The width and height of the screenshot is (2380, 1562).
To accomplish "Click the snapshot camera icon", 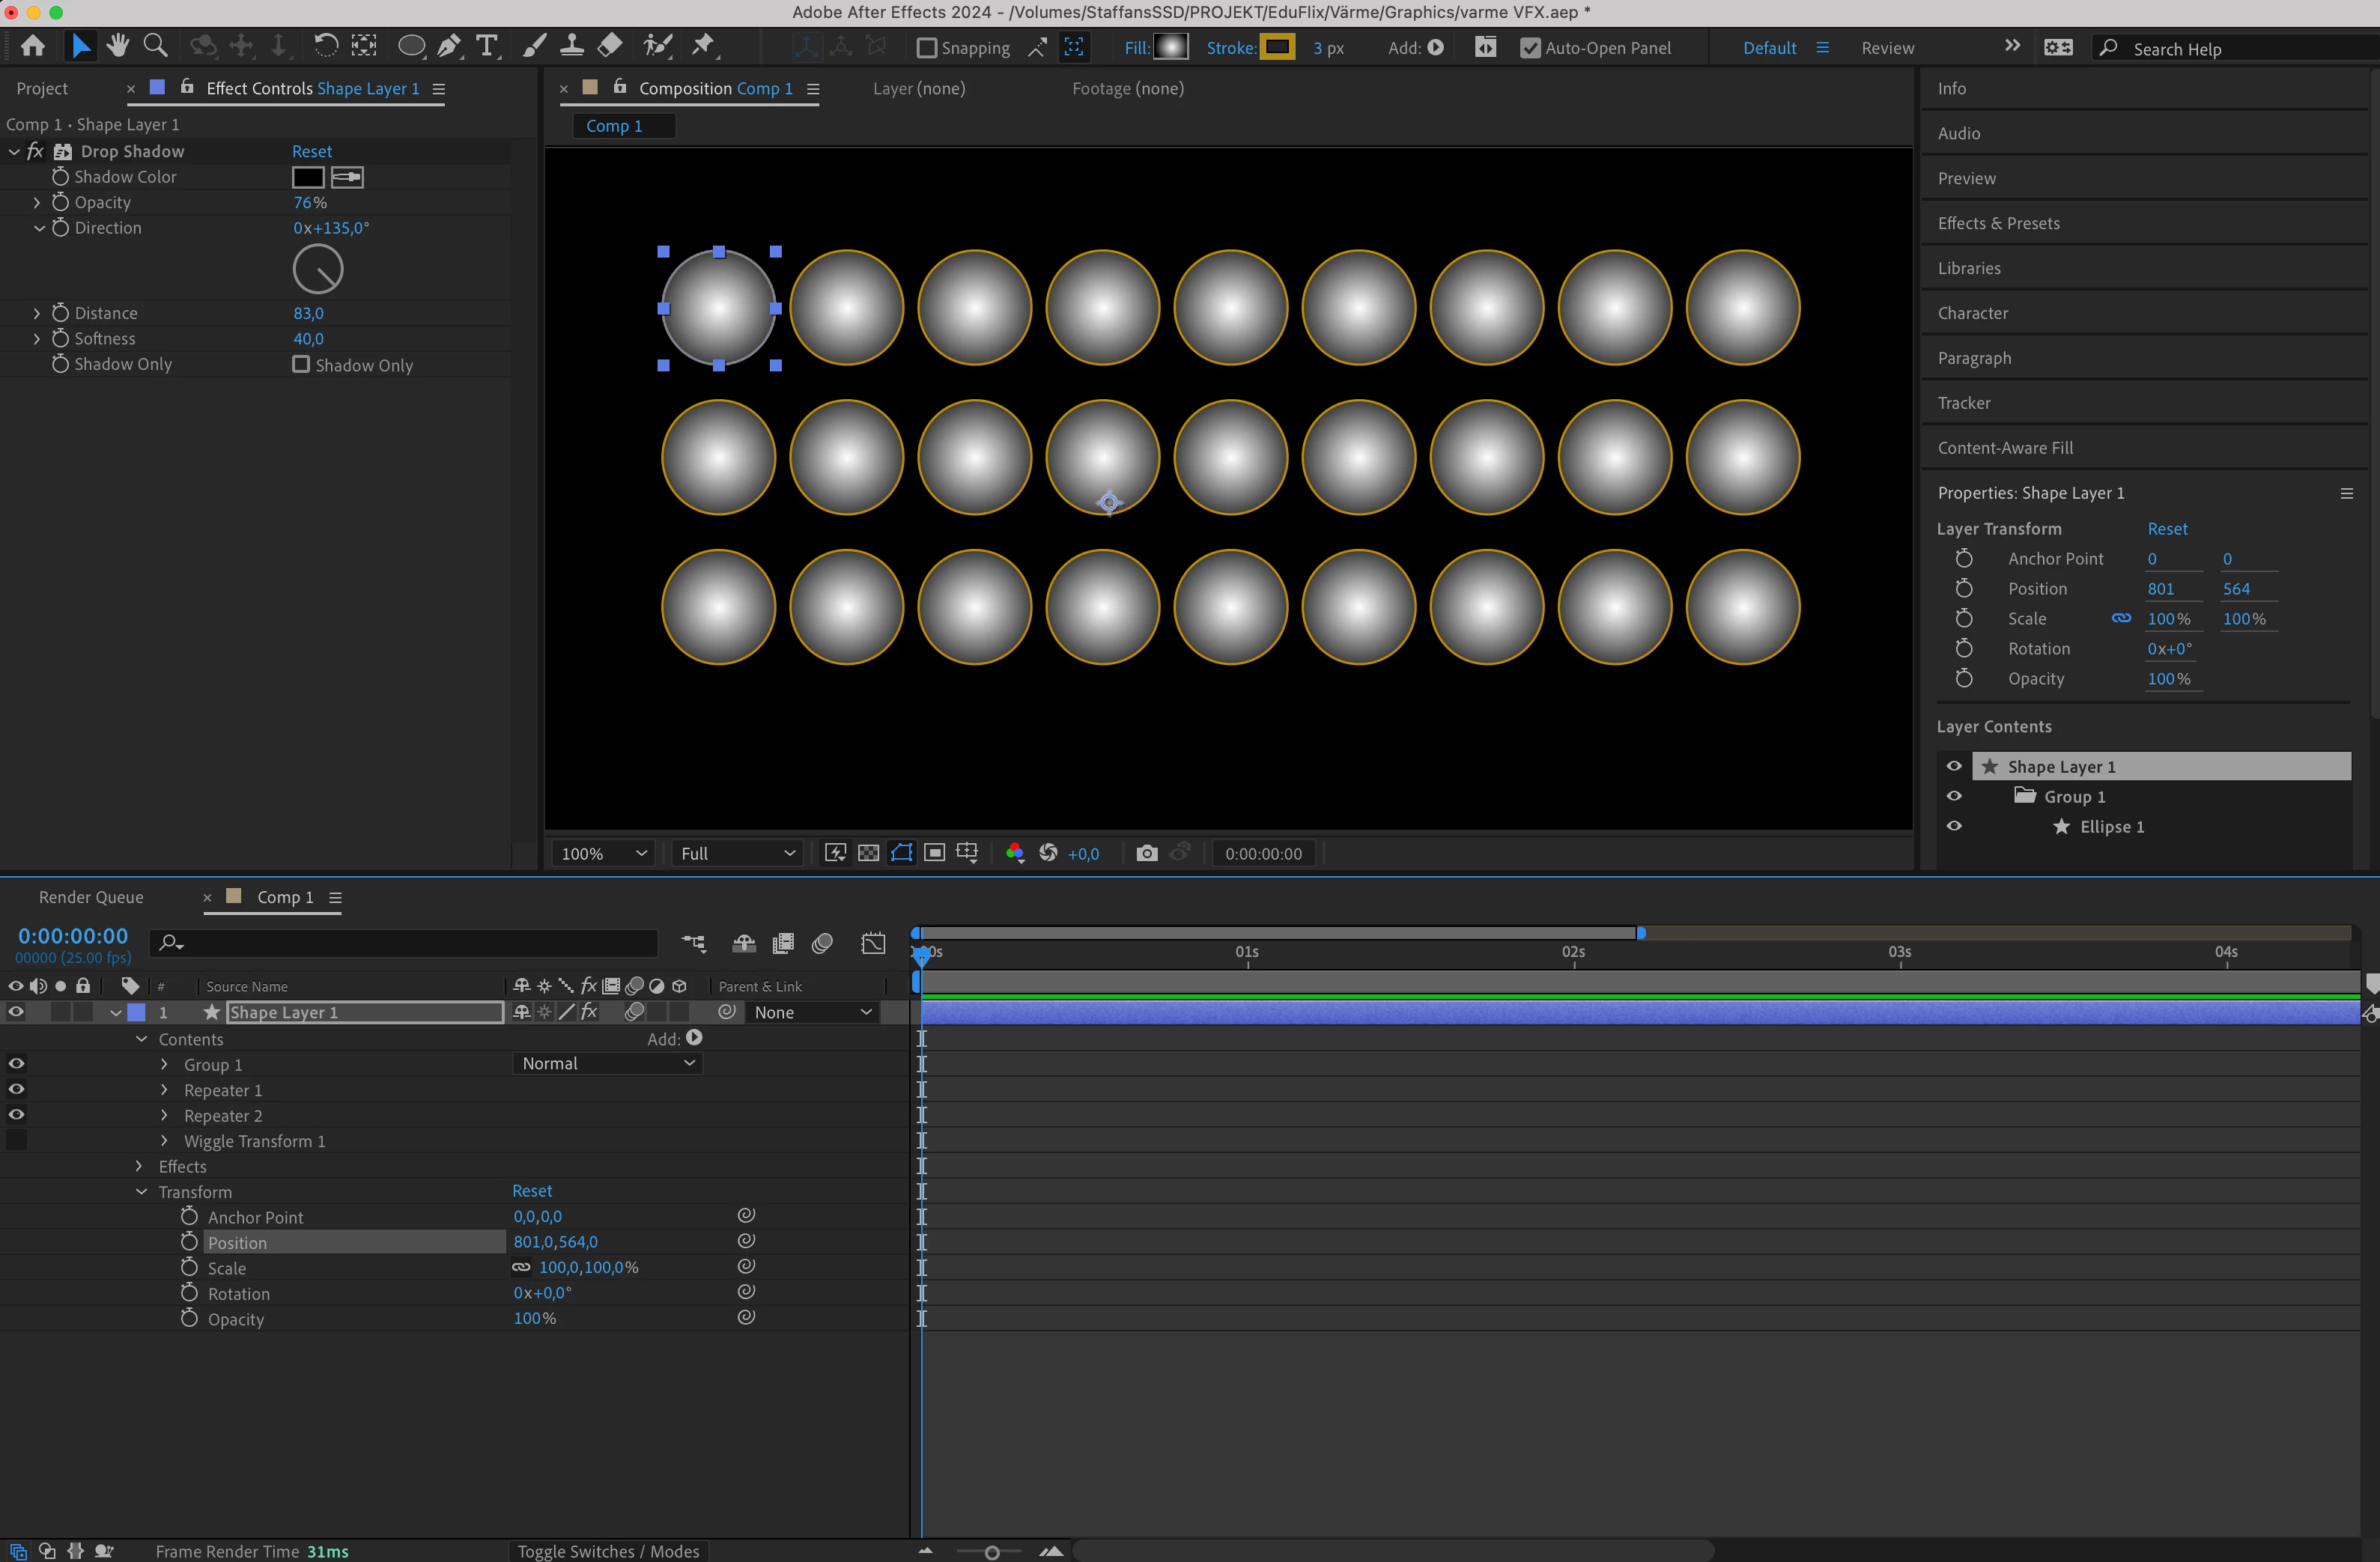I will [1147, 853].
